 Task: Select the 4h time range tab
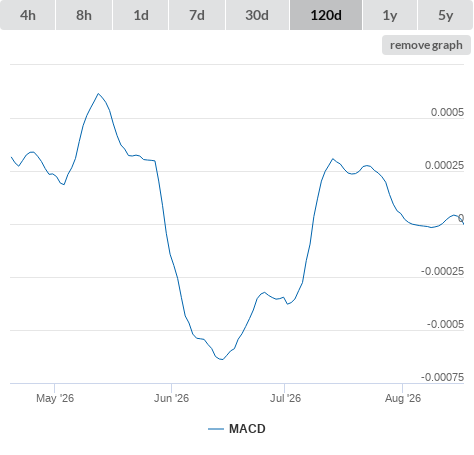[28, 15]
